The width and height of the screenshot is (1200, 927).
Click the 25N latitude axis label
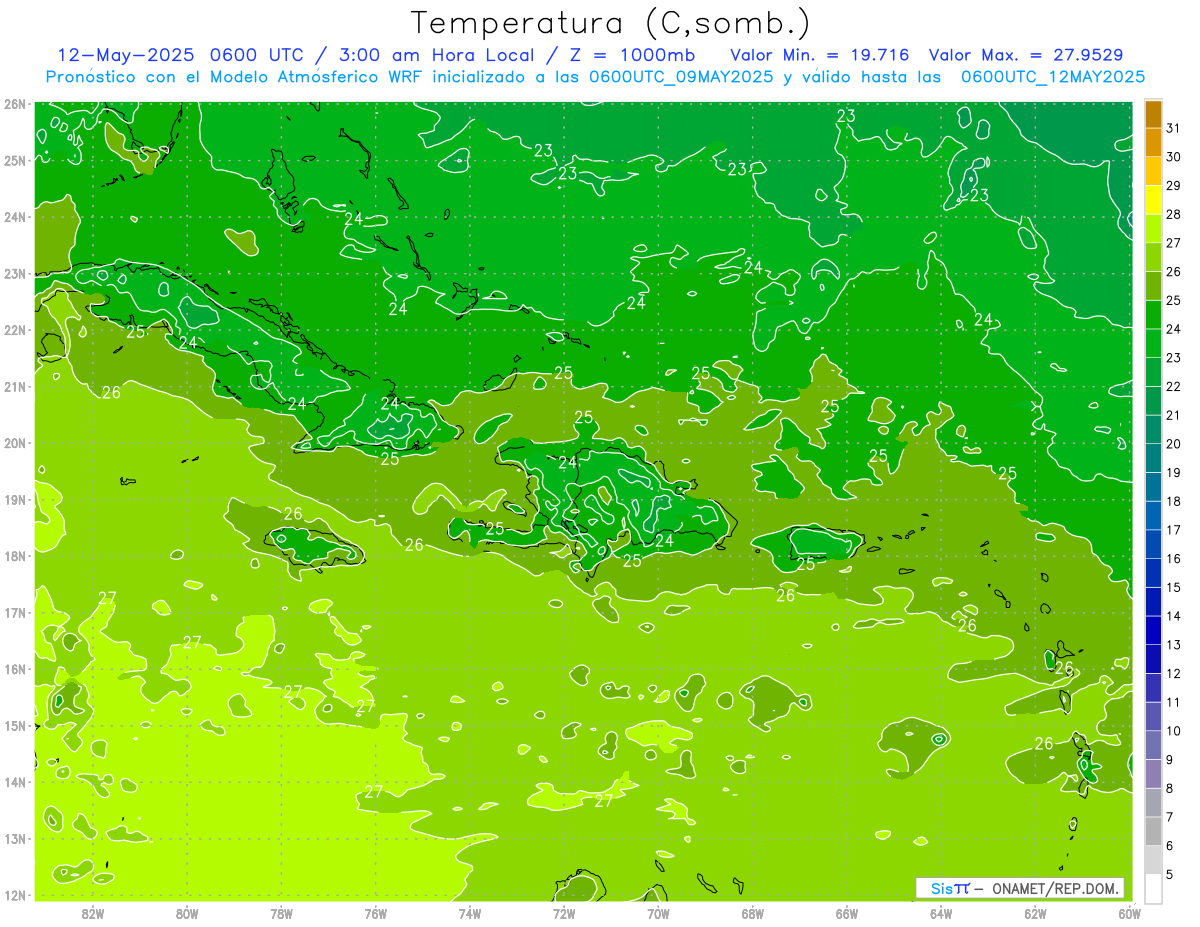tap(14, 160)
